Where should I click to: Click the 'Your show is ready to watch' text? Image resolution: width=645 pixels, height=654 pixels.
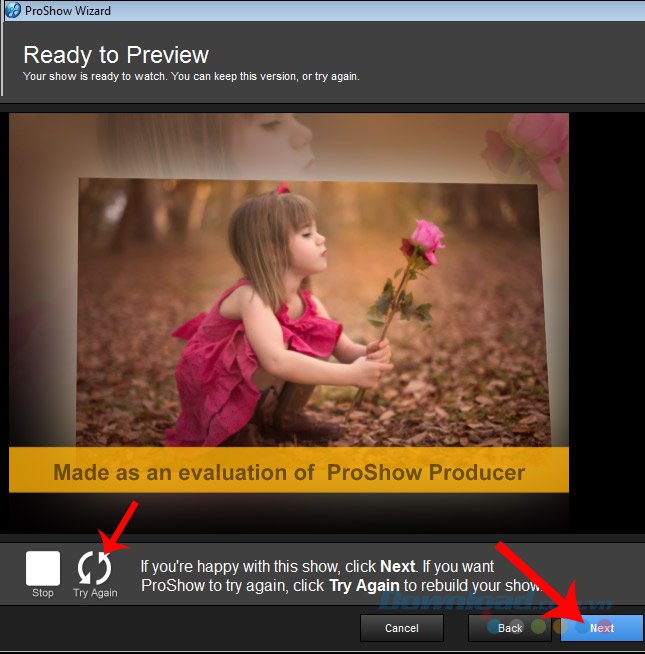pyautogui.click(x=191, y=76)
